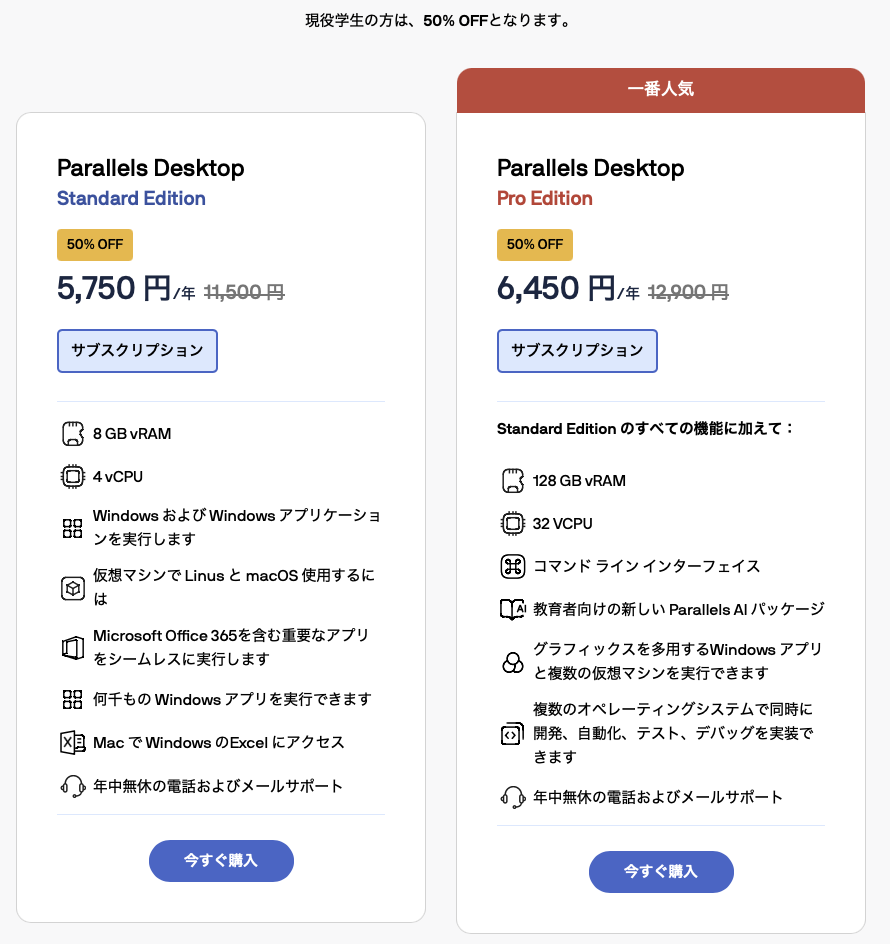Click the overlapping circles graphics icon

[x=513, y=662]
